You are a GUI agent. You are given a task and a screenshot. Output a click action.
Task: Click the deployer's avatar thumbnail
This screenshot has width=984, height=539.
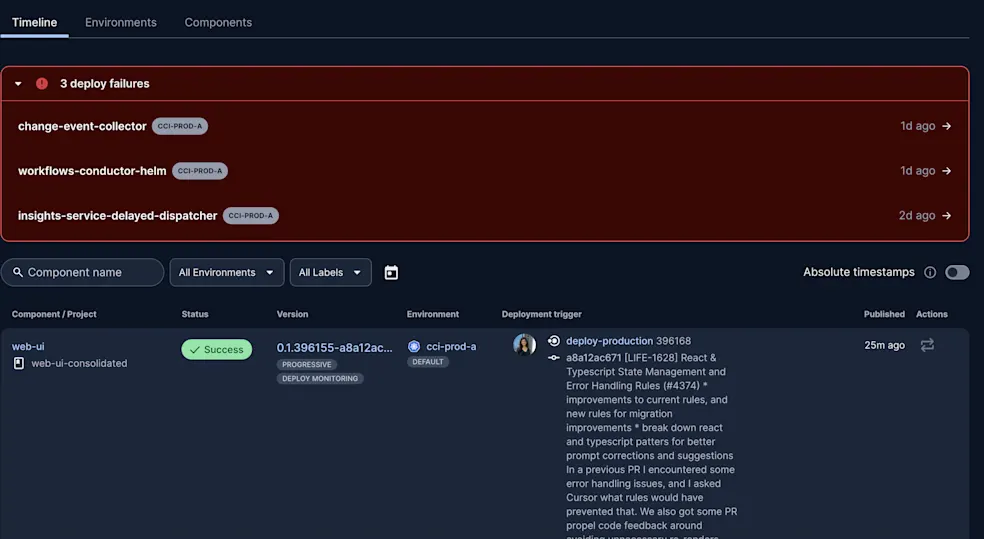click(x=525, y=344)
